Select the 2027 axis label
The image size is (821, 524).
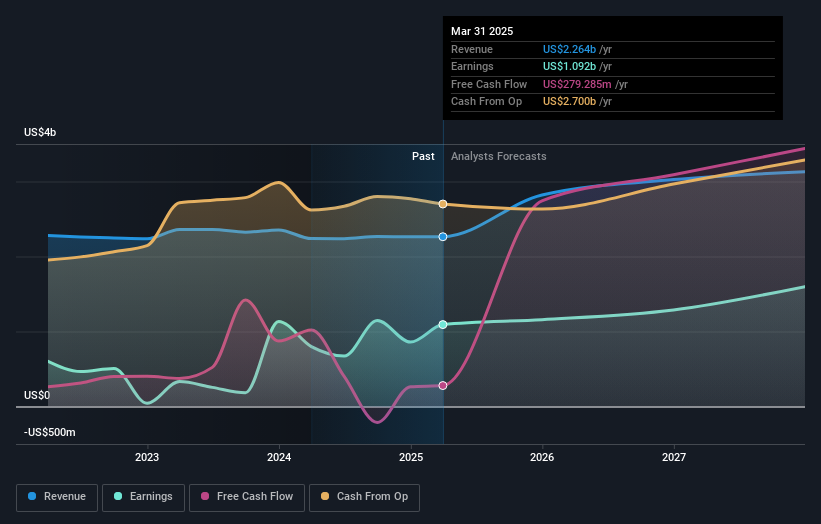coord(674,457)
